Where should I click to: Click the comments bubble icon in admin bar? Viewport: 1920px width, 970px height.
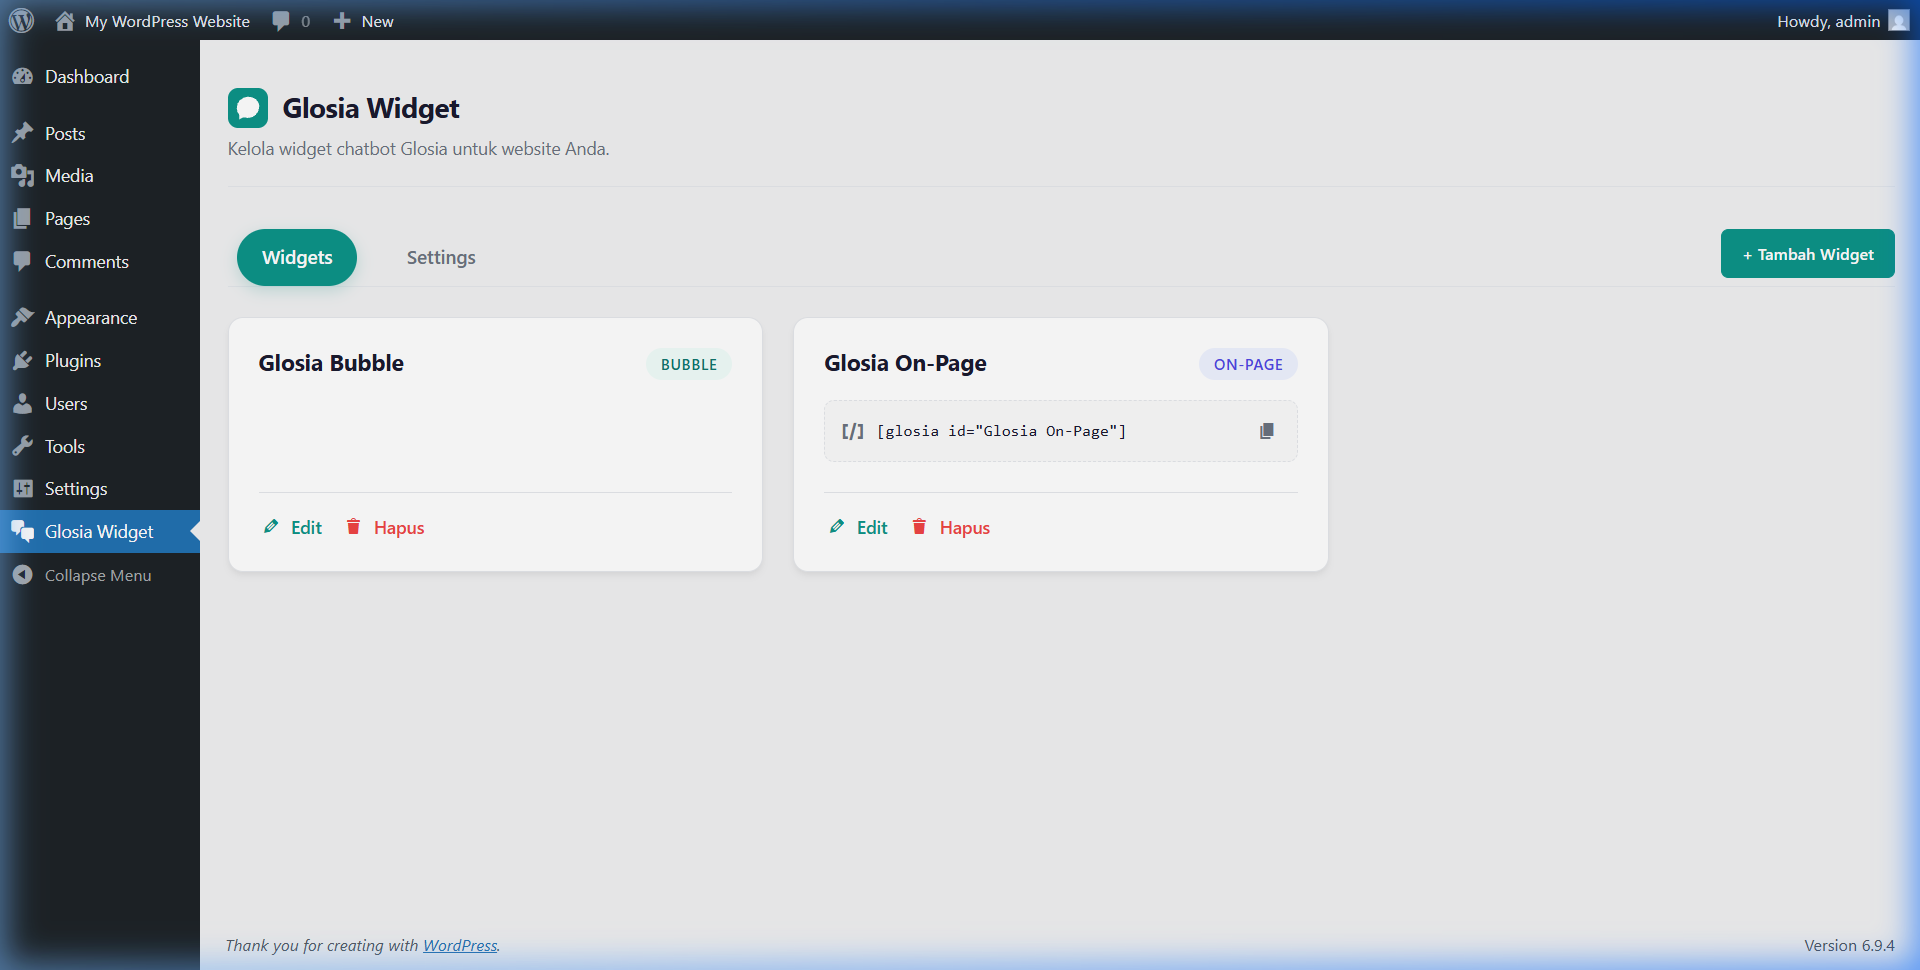click(281, 21)
